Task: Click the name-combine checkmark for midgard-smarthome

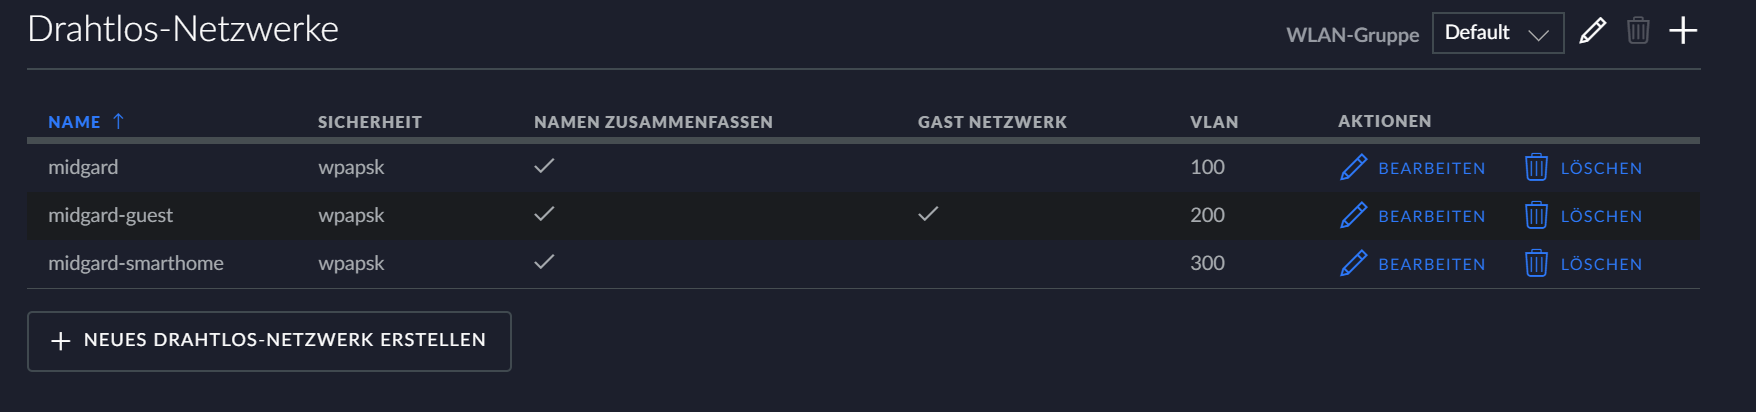Action: (x=544, y=262)
